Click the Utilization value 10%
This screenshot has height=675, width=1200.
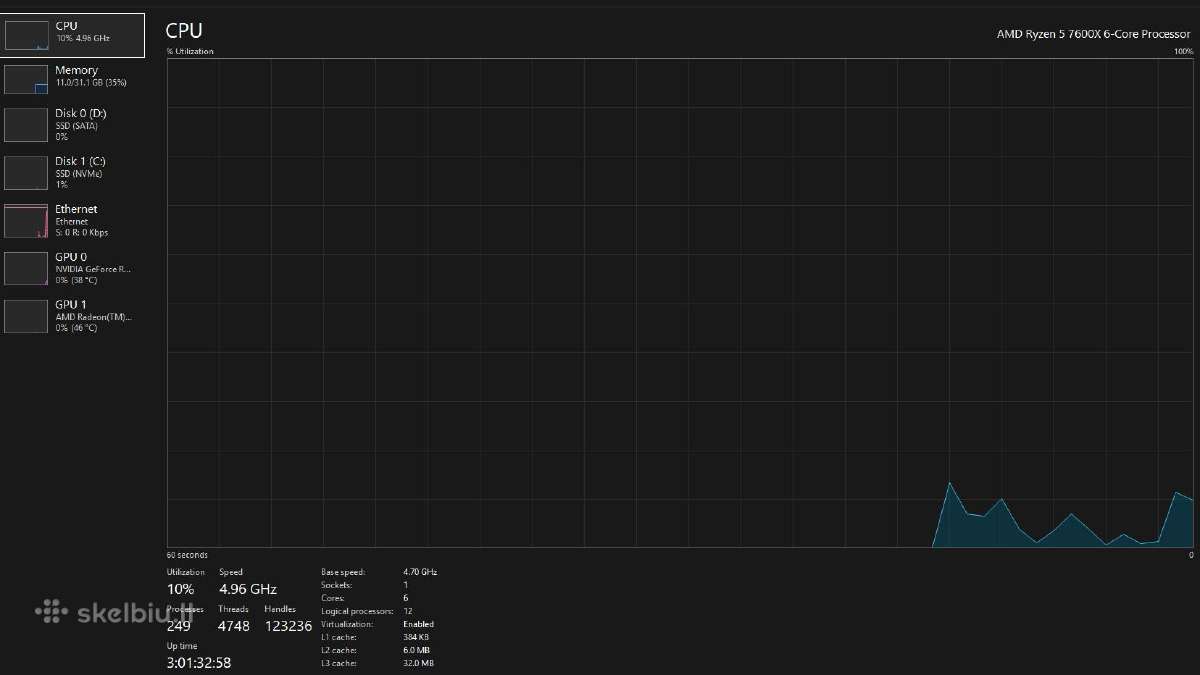(180, 589)
